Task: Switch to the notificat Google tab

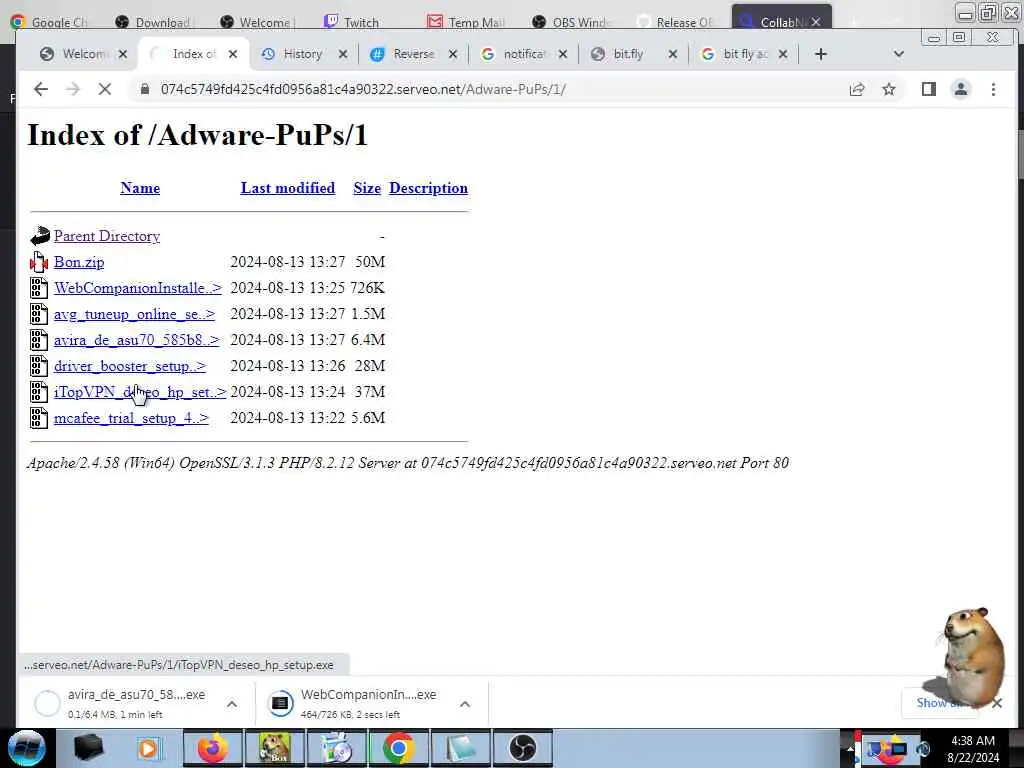Action: click(x=524, y=54)
